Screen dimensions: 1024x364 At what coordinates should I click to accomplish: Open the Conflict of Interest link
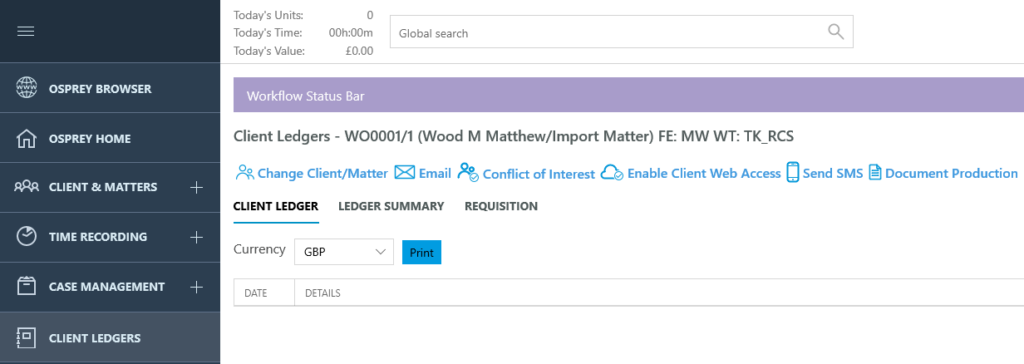click(x=539, y=174)
